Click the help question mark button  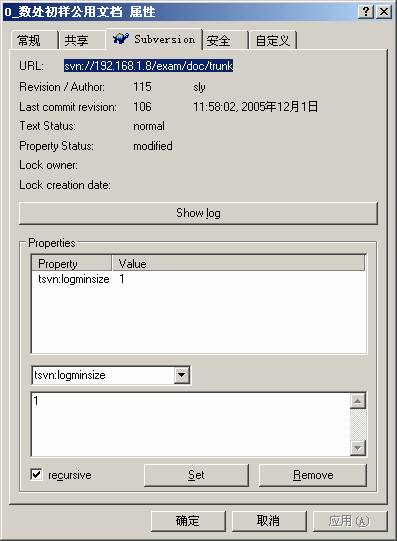coord(366,12)
